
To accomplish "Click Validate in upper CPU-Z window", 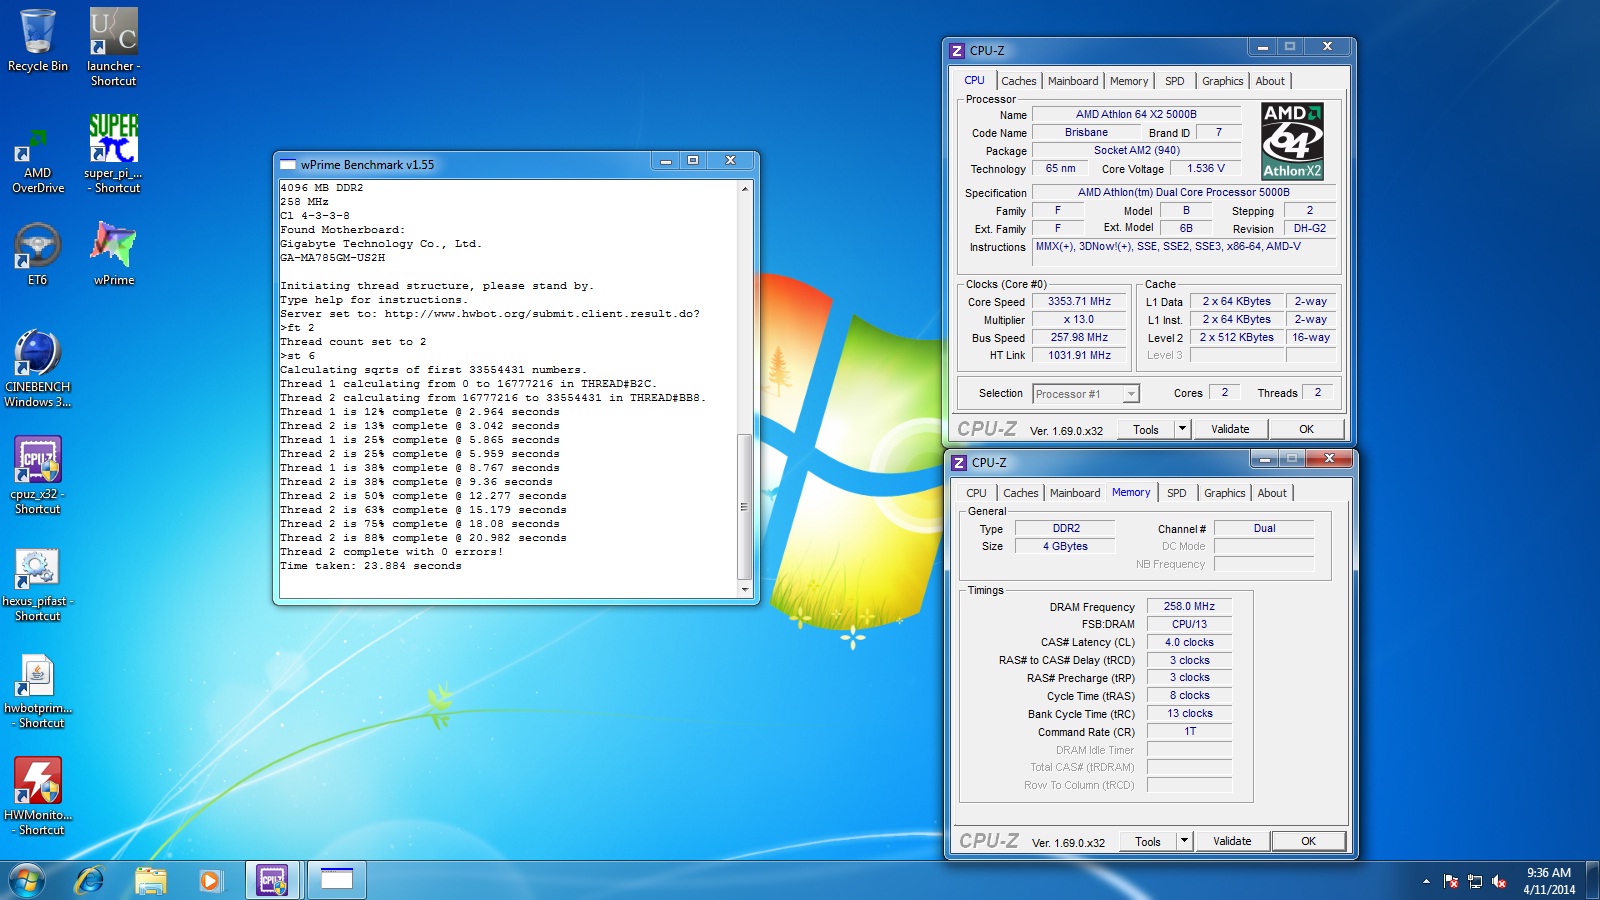I will click(1230, 429).
